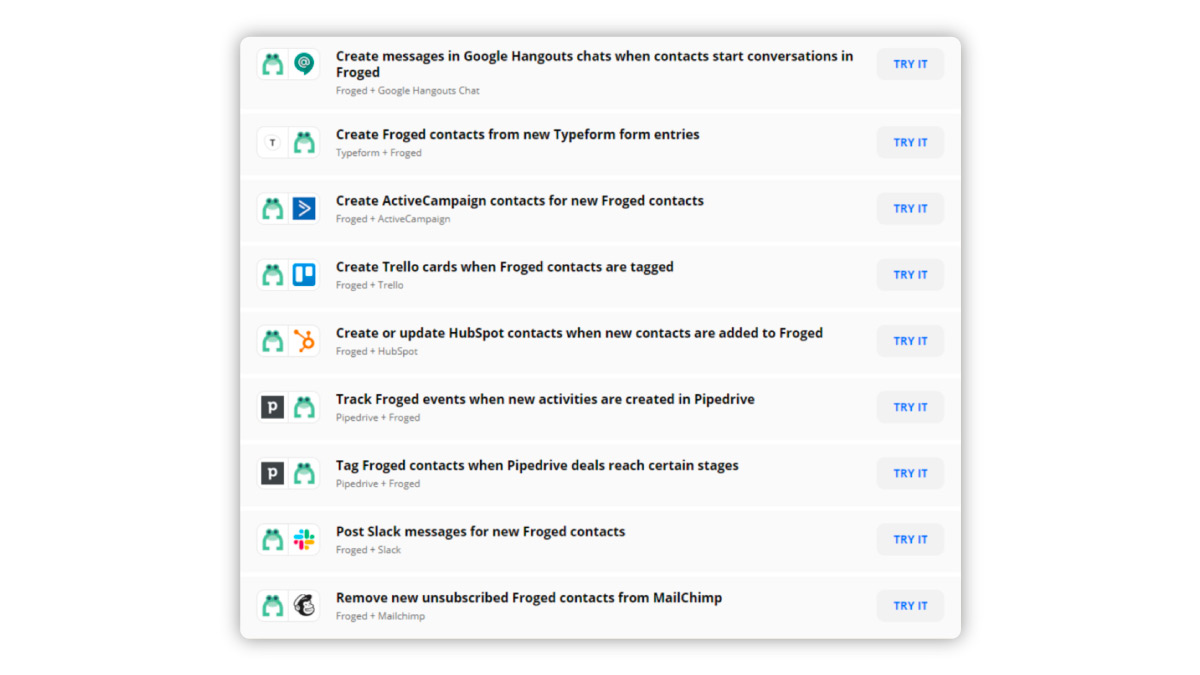Click Try It for Typeform form entries
Image resolution: width=1200 pixels, height=675 pixels.
[x=910, y=143]
